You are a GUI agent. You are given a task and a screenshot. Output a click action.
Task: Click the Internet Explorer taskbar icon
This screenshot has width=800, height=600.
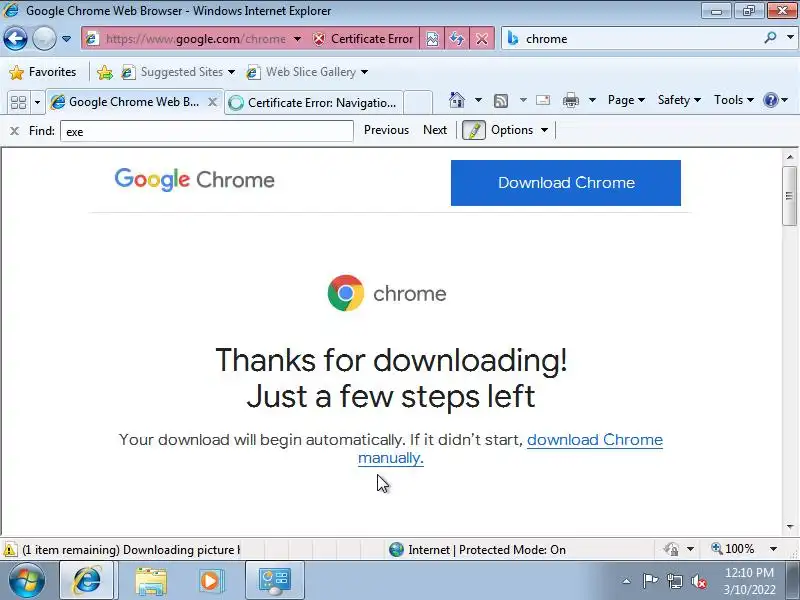point(87,580)
